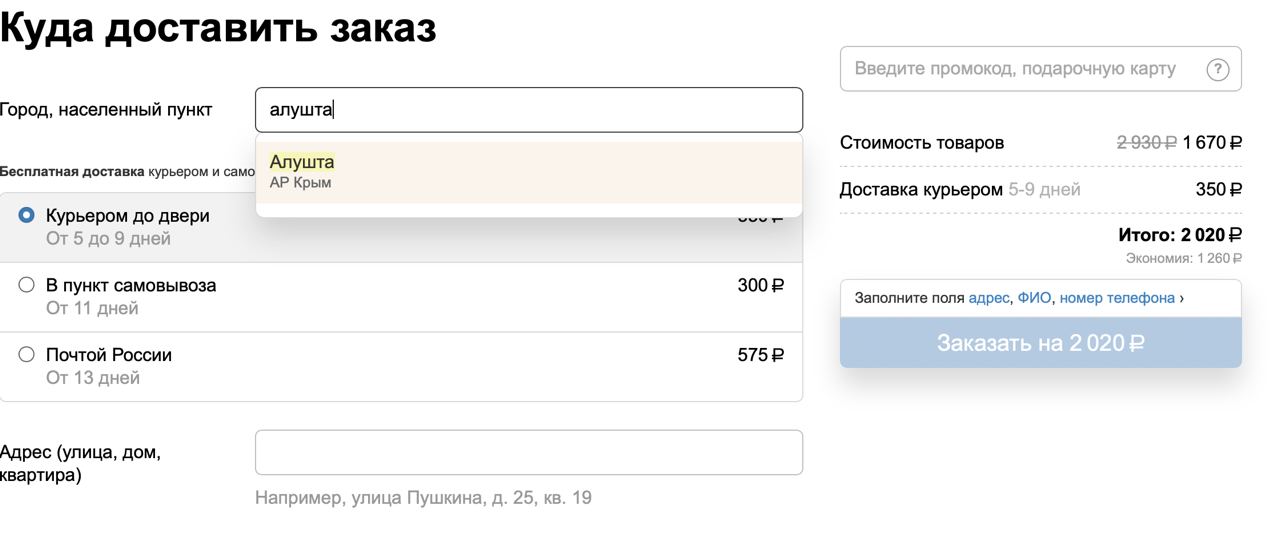
Task: Focus the city input field containing алушта
Action: pyautogui.click(x=529, y=110)
